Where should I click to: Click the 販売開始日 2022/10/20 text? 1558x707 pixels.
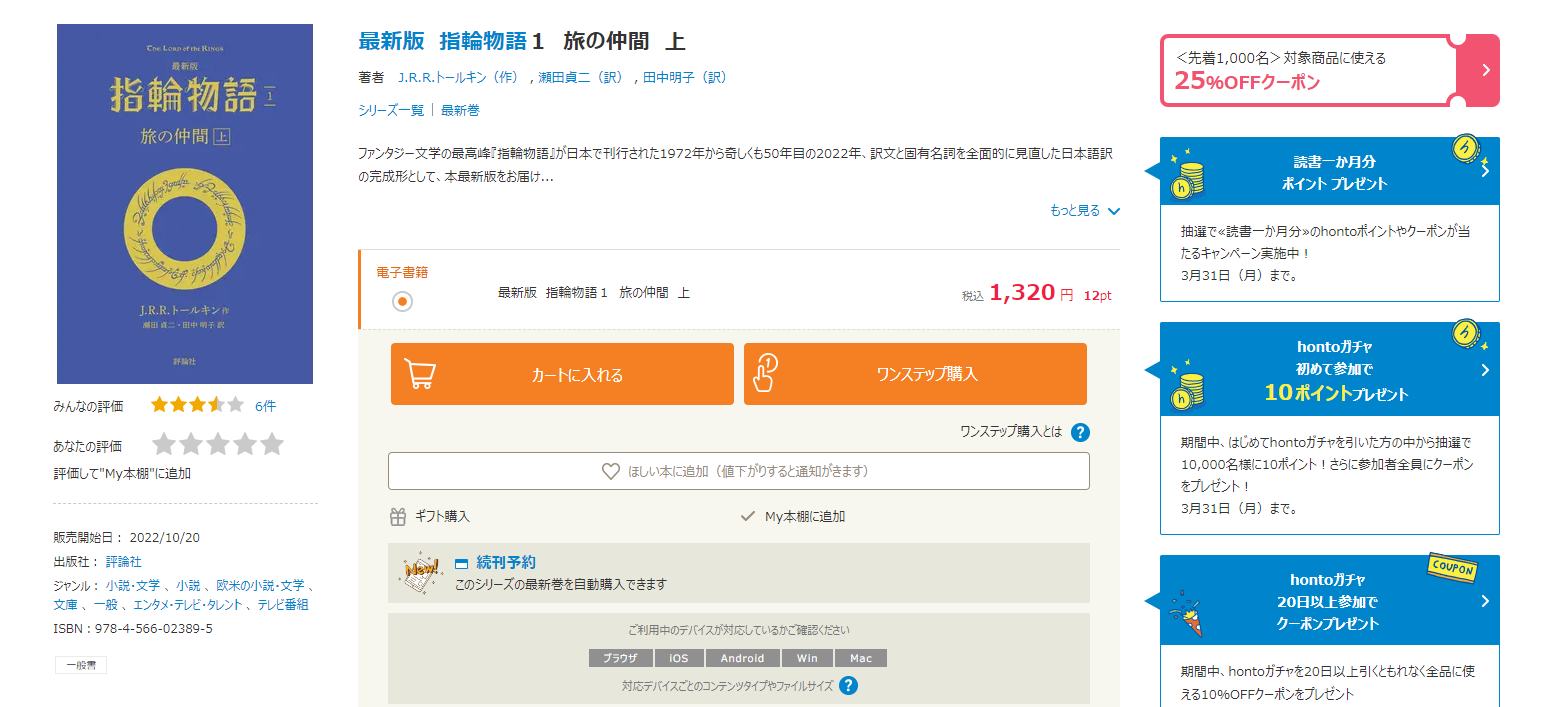127,538
